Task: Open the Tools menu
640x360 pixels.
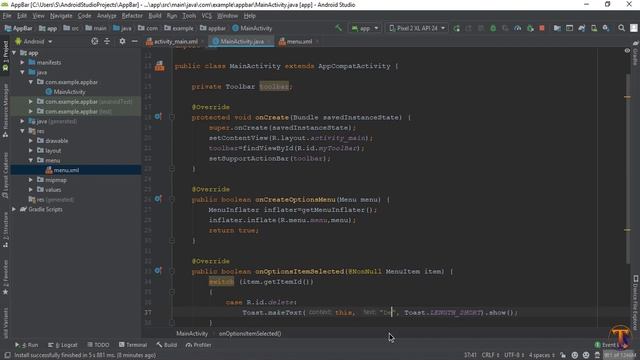Action: [x=189, y=16]
